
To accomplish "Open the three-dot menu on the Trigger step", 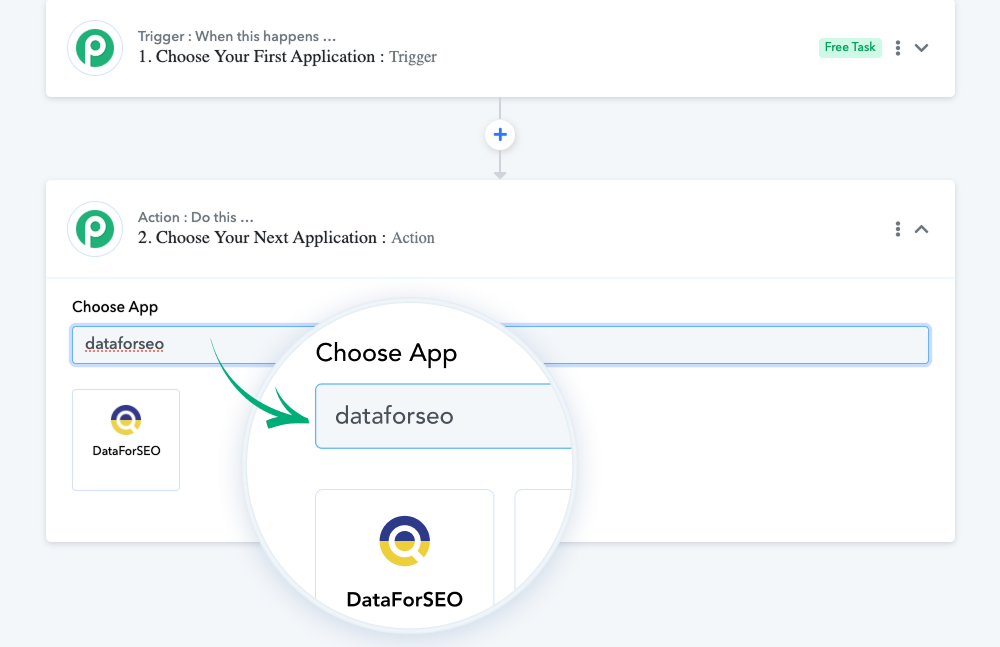I will click(897, 48).
